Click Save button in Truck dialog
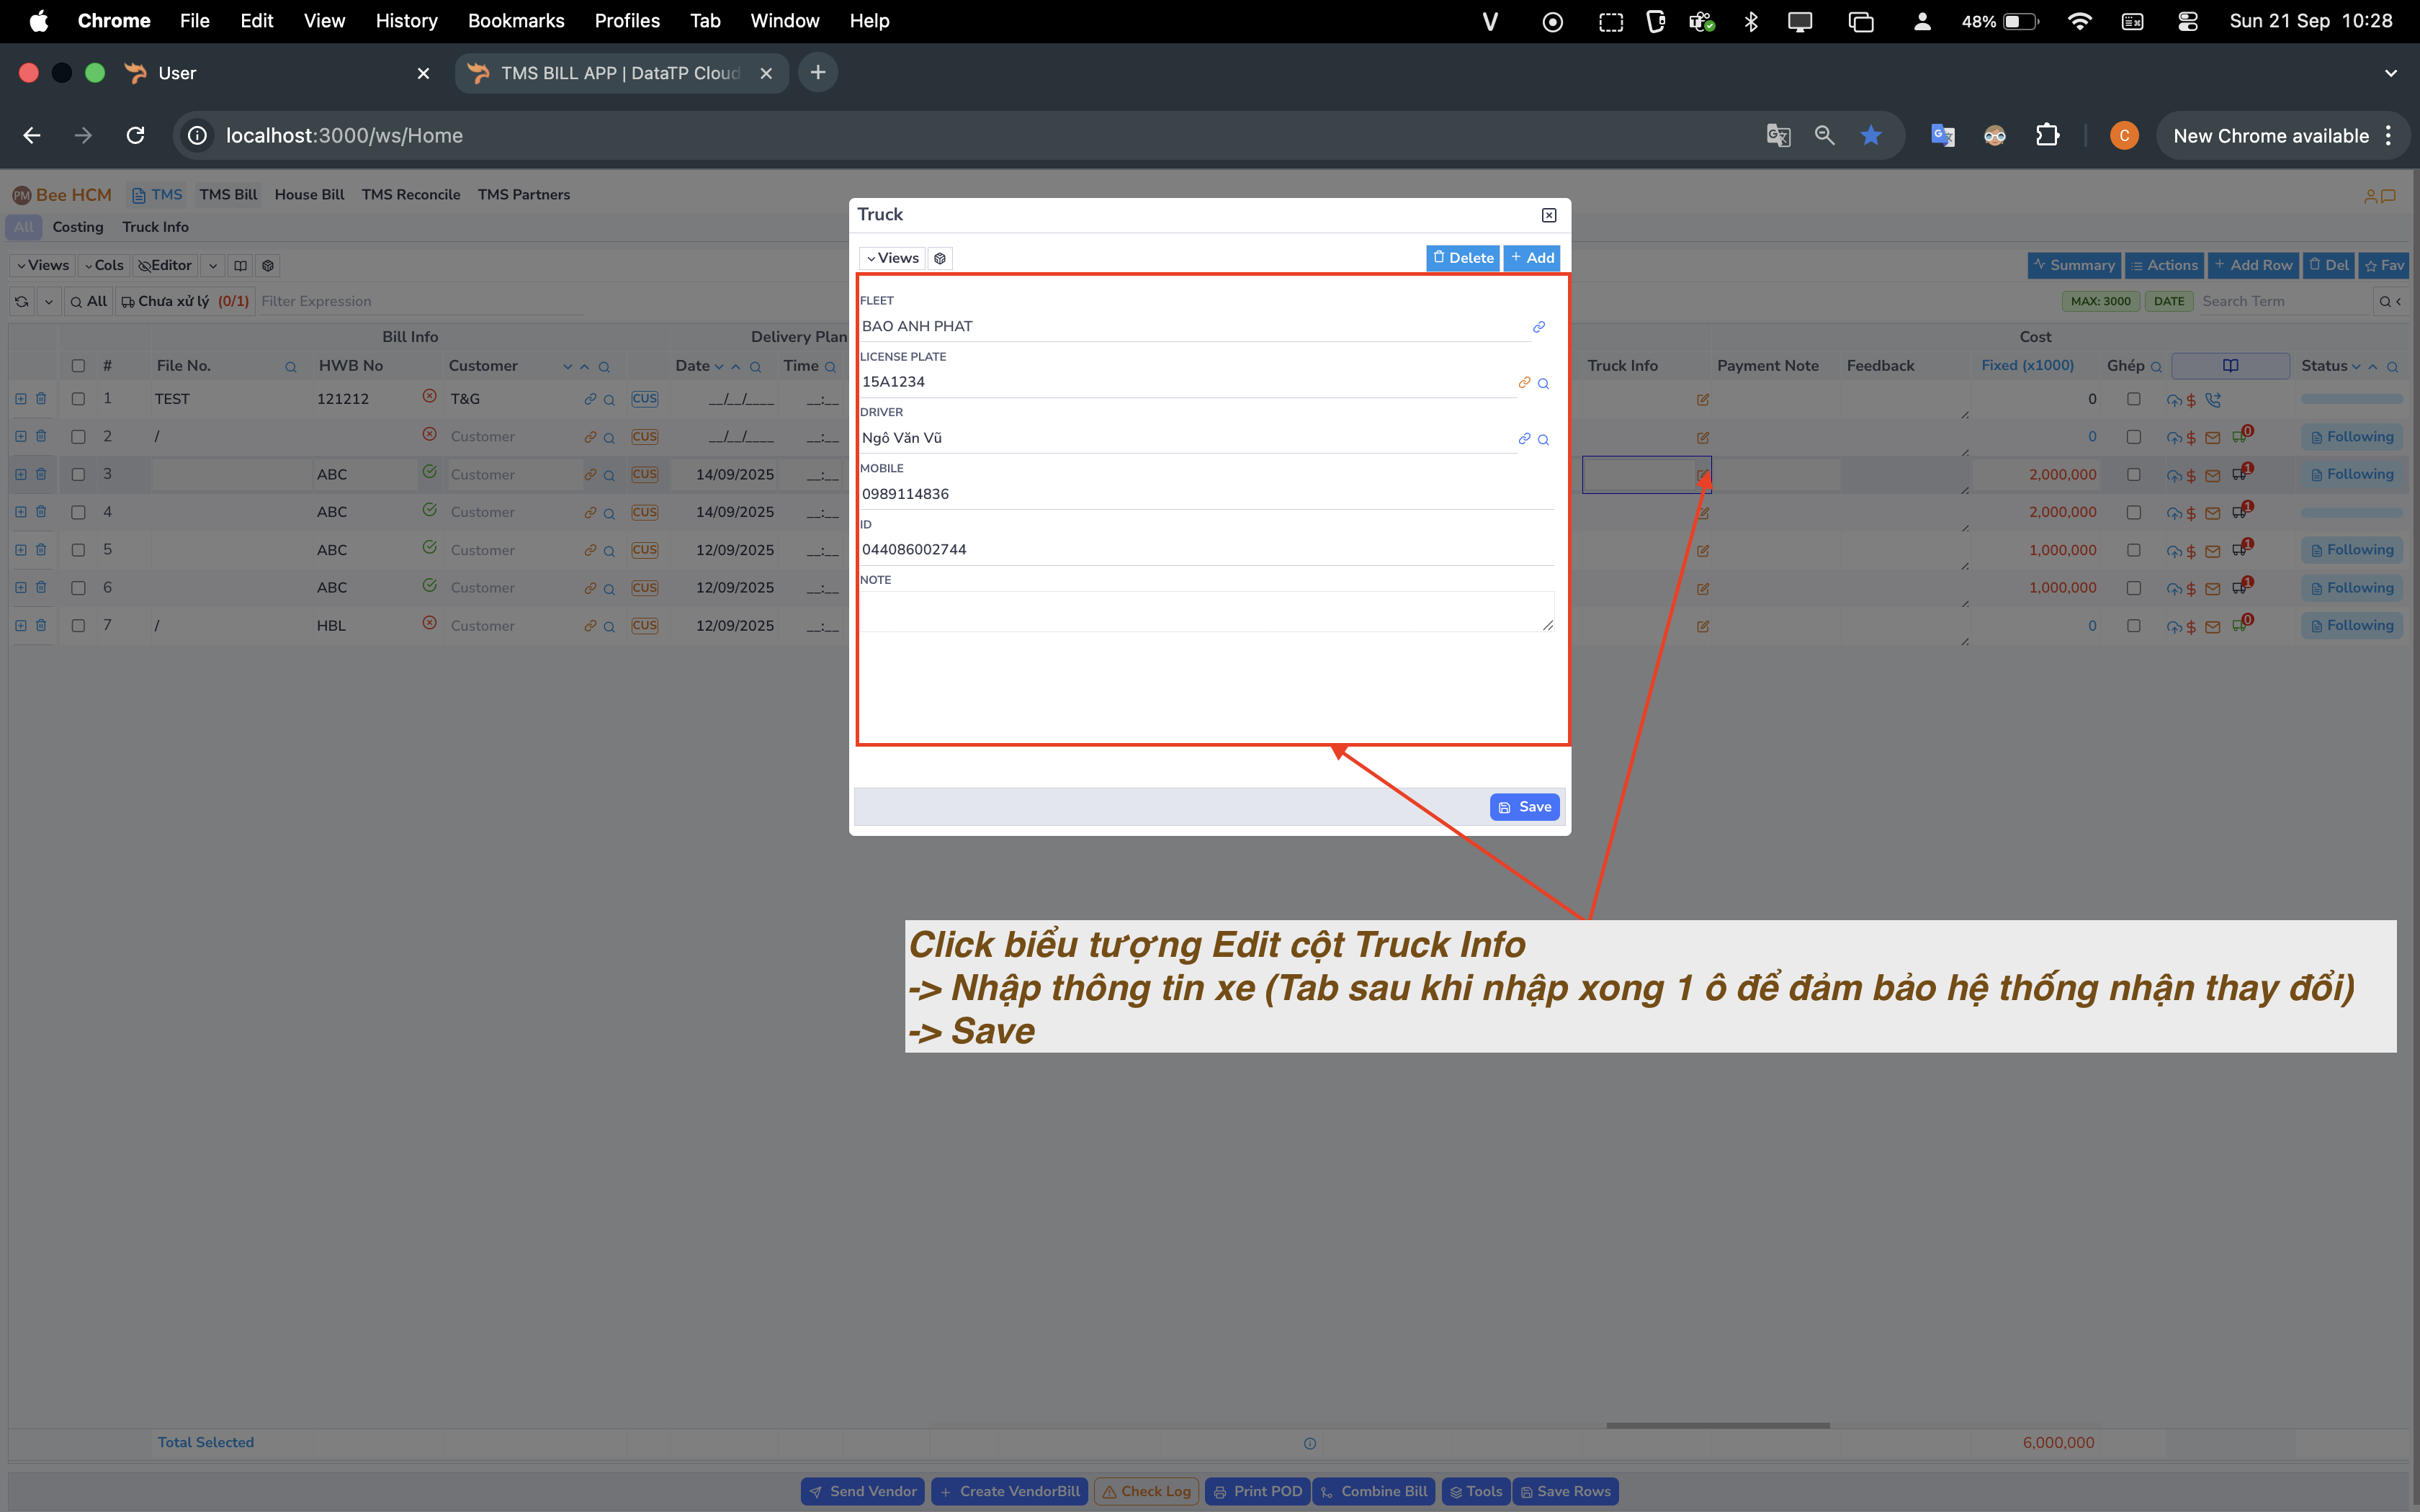This screenshot has width=2420, height=1512. coord(1524,807)
